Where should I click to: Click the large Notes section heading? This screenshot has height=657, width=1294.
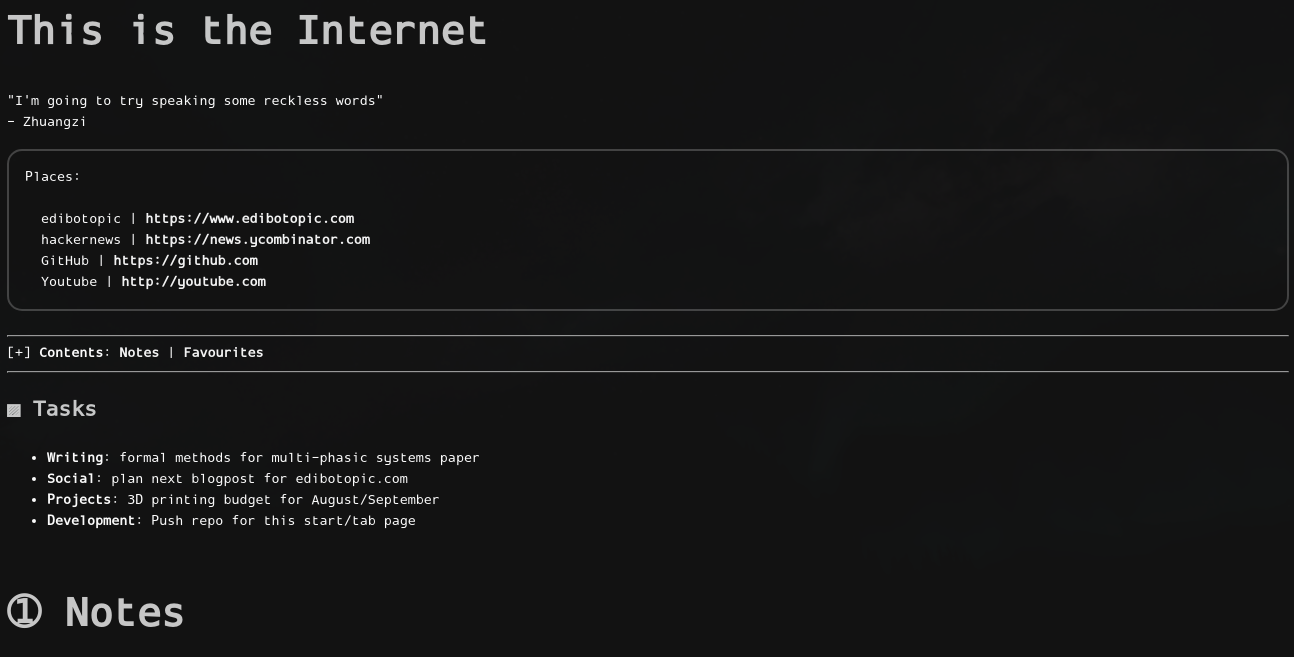click(x=124, y=612)
